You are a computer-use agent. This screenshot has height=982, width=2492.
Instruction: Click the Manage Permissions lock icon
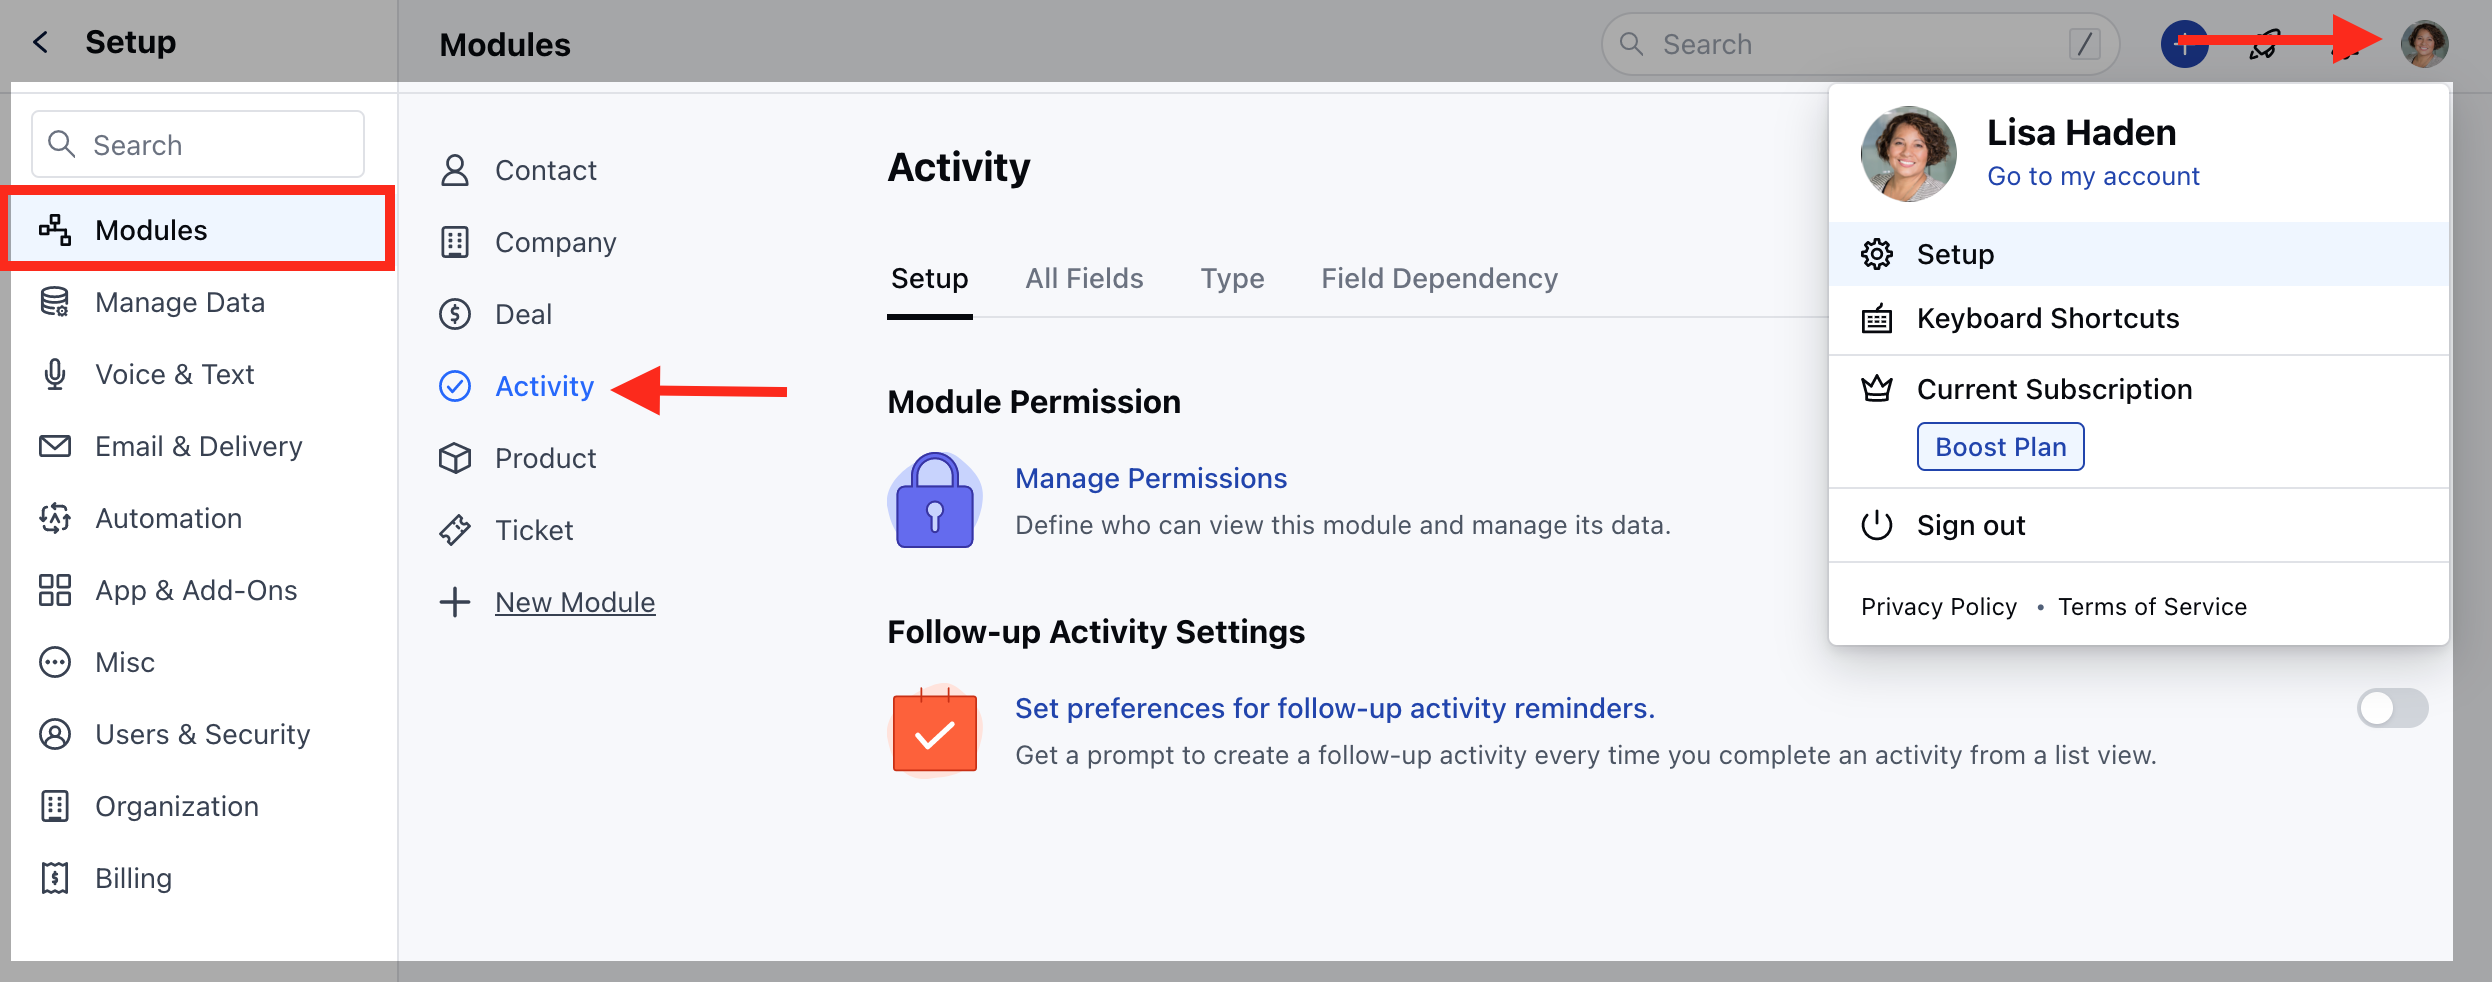(x=934, y=500)
